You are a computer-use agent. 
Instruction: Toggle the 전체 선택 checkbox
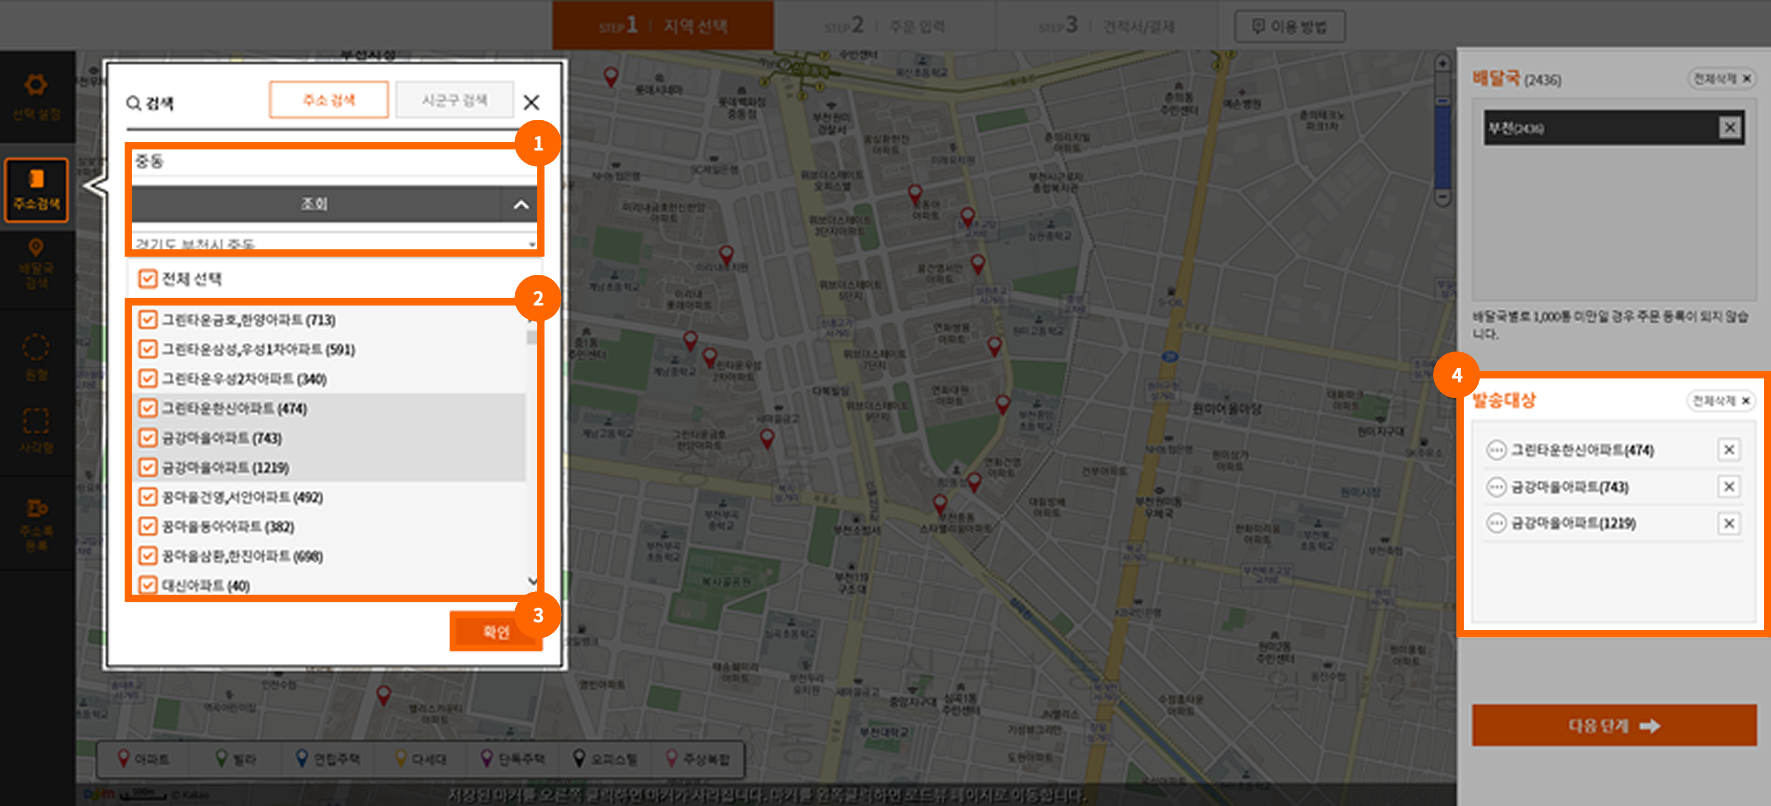[x=148, y=279]
